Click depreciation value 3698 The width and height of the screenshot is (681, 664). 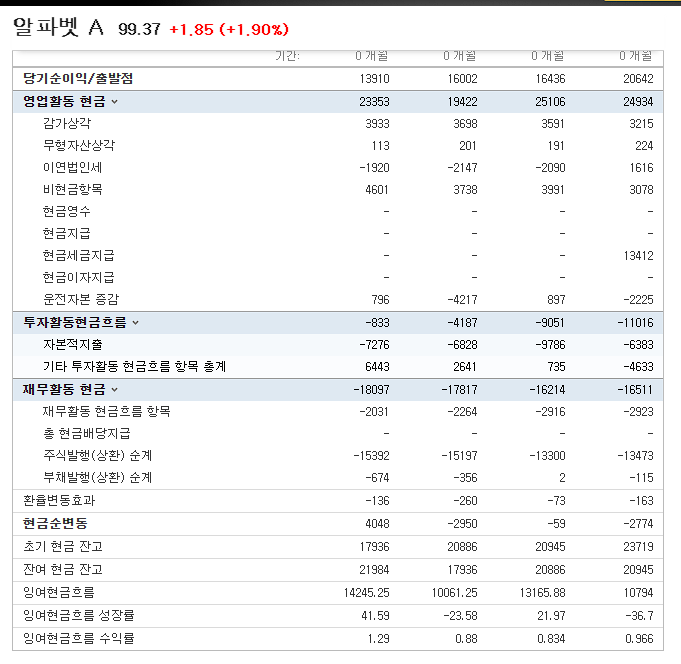[466, 124]
